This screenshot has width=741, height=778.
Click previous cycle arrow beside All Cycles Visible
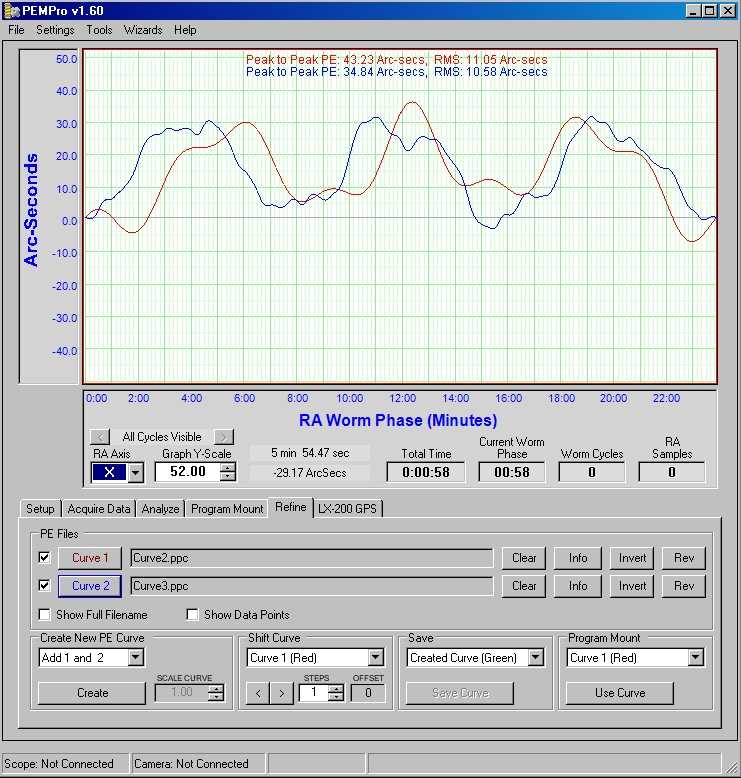click(100, 437)
